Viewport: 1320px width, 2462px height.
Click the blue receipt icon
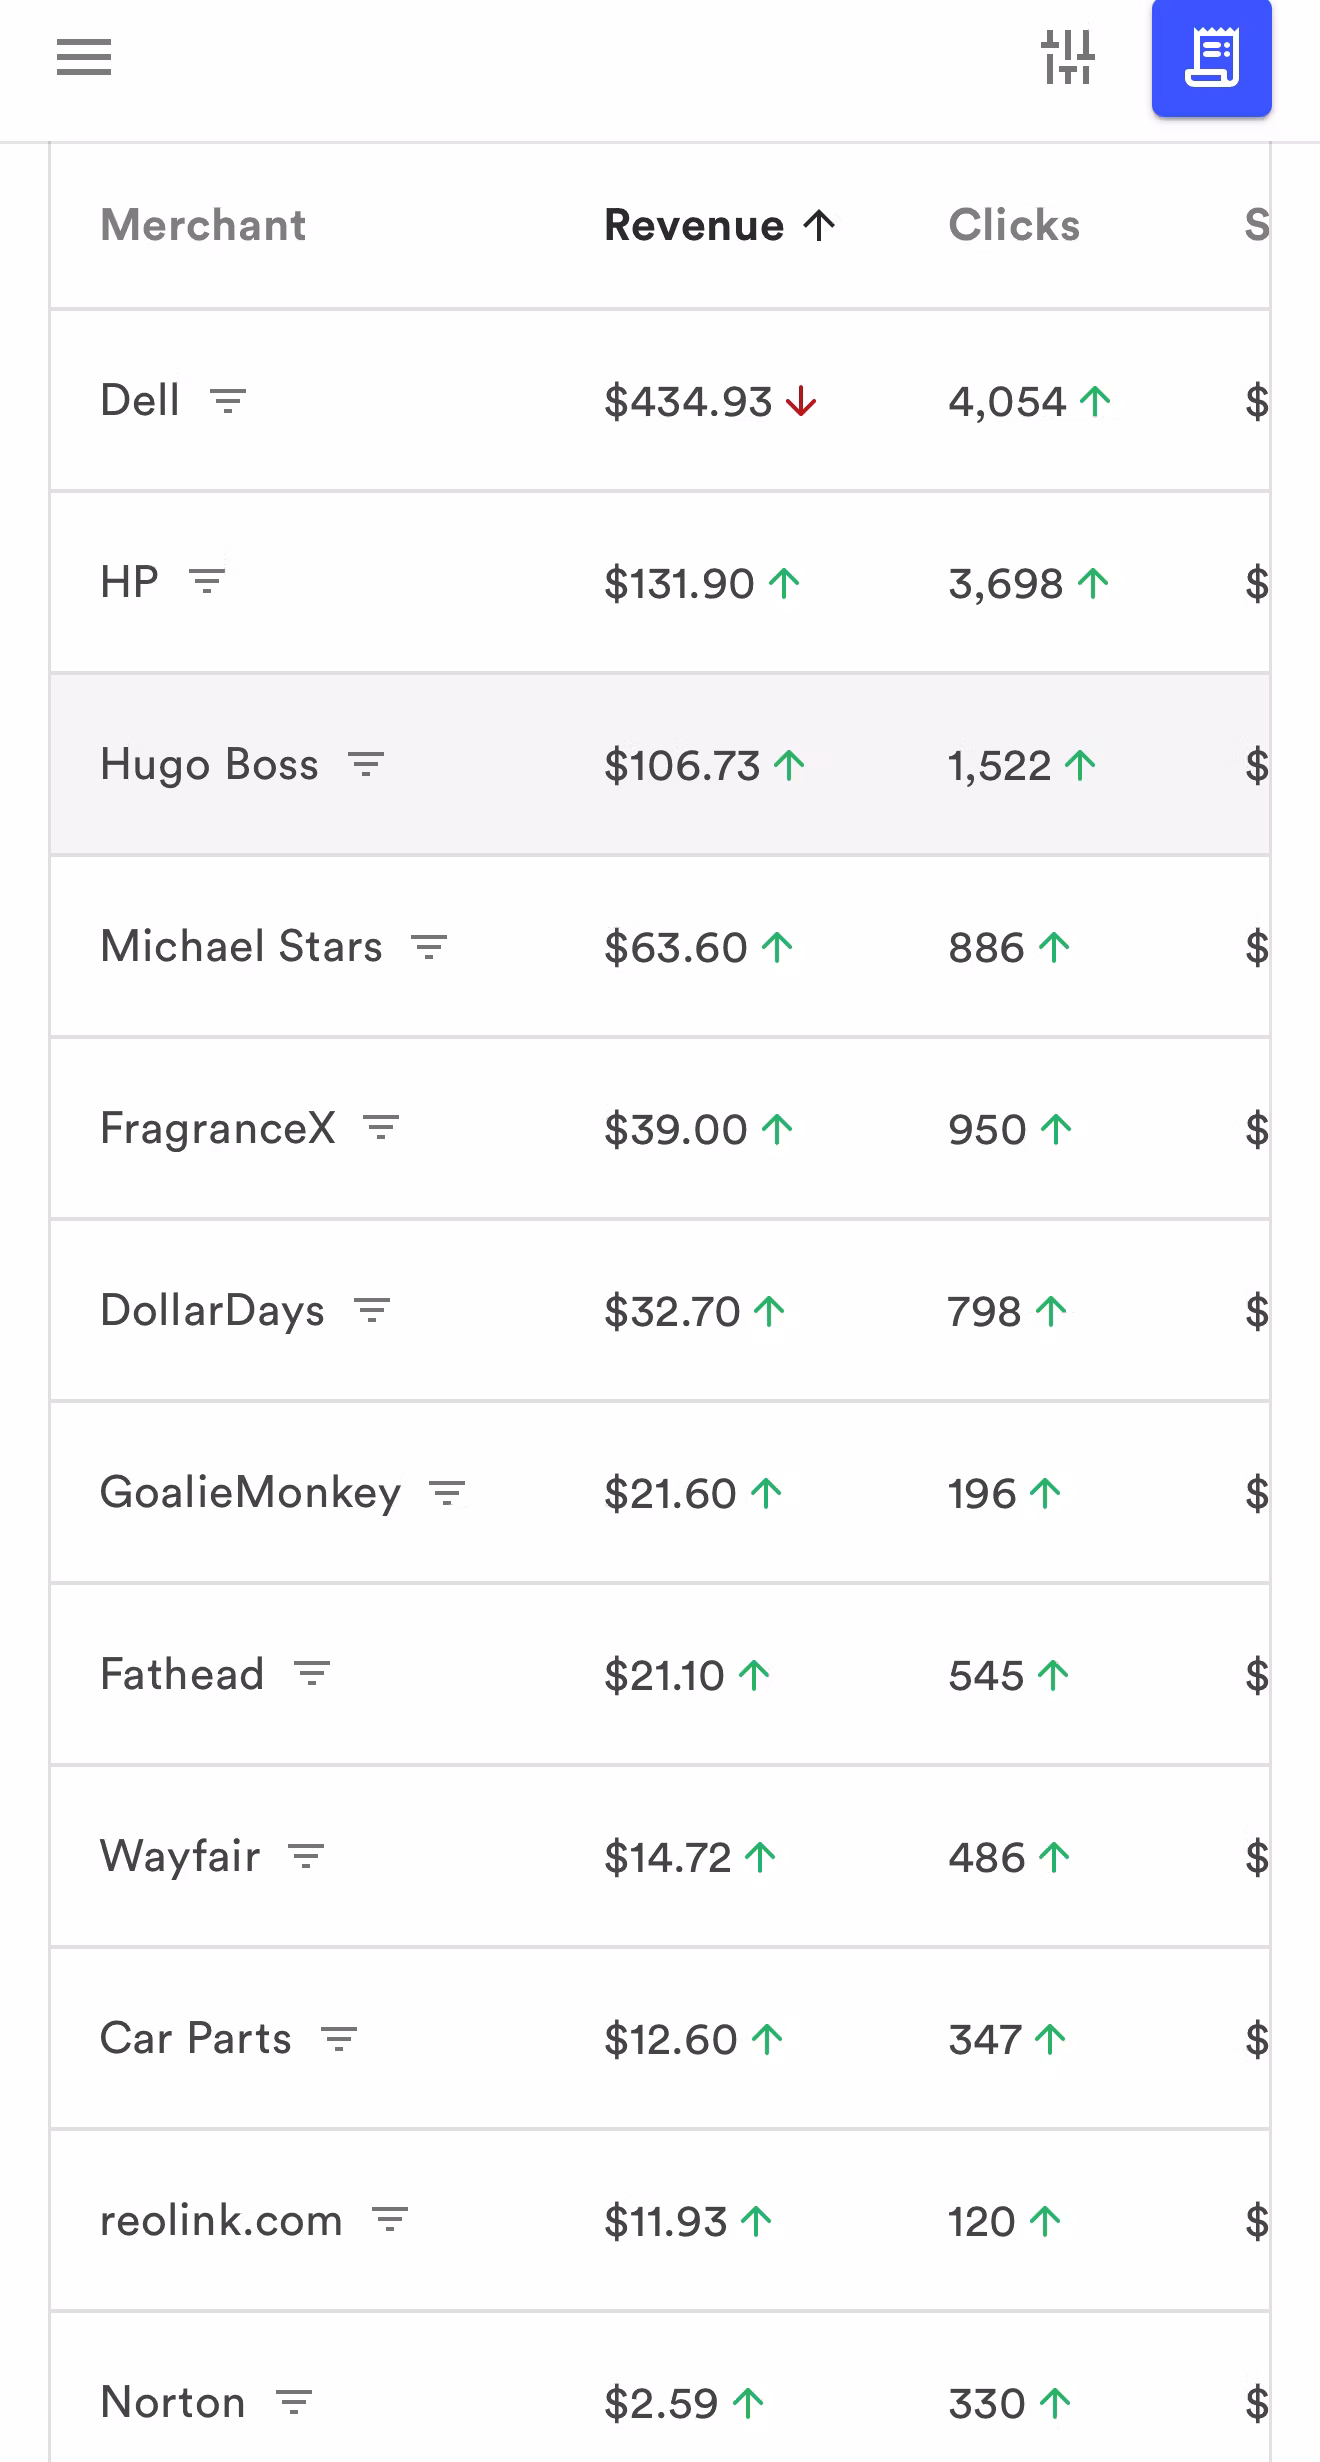pyautogui.click(x=1211, y=58)
